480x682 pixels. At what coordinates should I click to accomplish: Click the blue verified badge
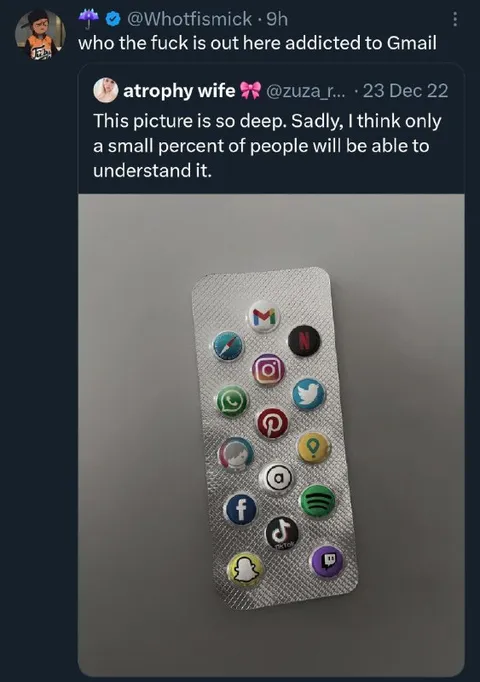click(x=113, y=19)
